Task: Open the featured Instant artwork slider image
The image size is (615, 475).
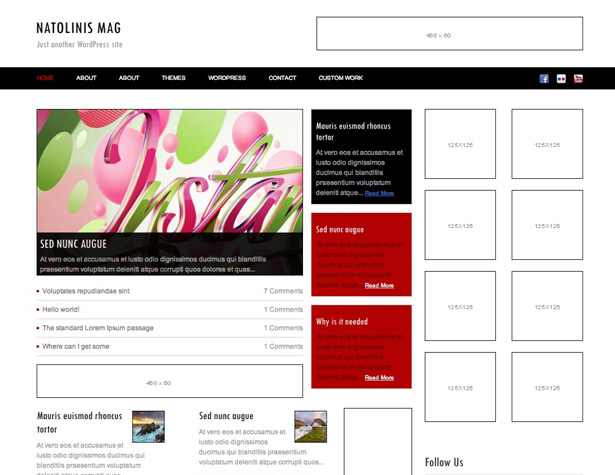Action: pyautogui.click(x=169, y=171)
